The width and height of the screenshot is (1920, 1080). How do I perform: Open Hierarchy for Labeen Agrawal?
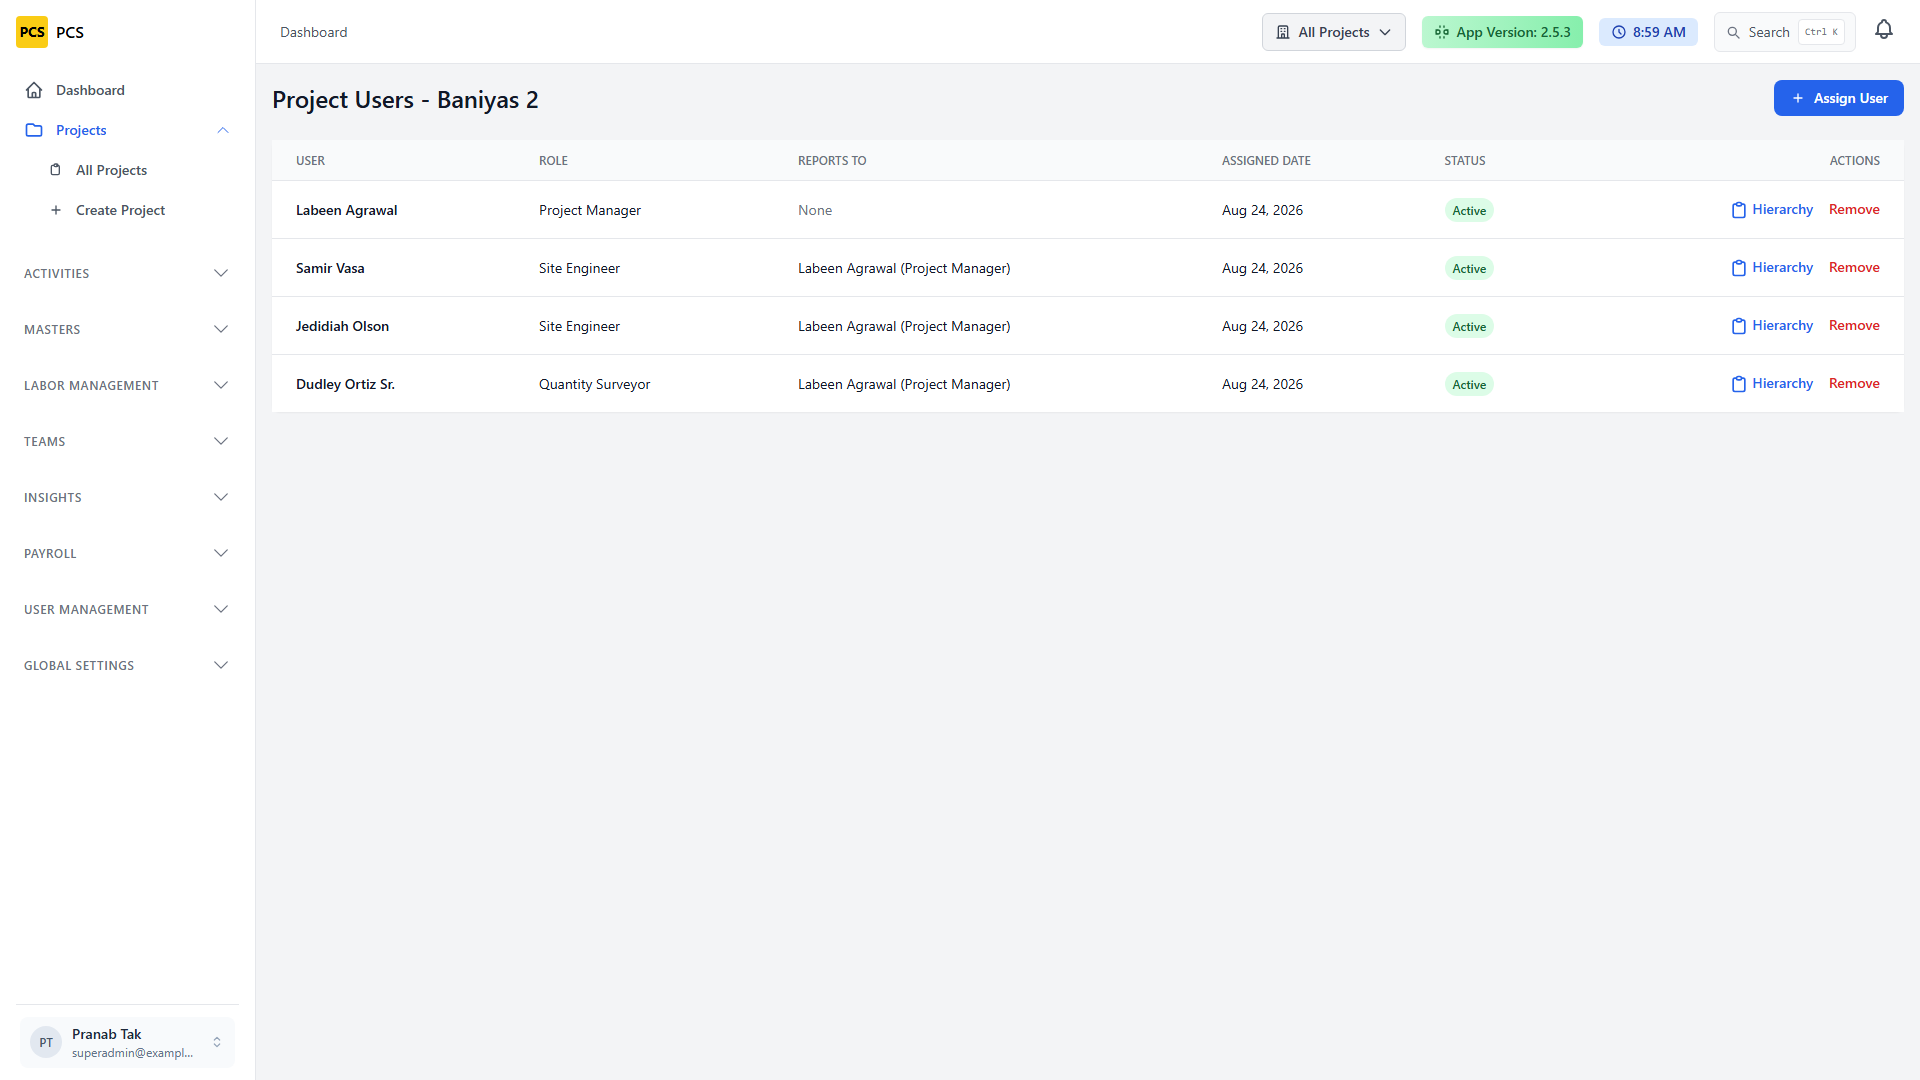(x=1772, y=210)
